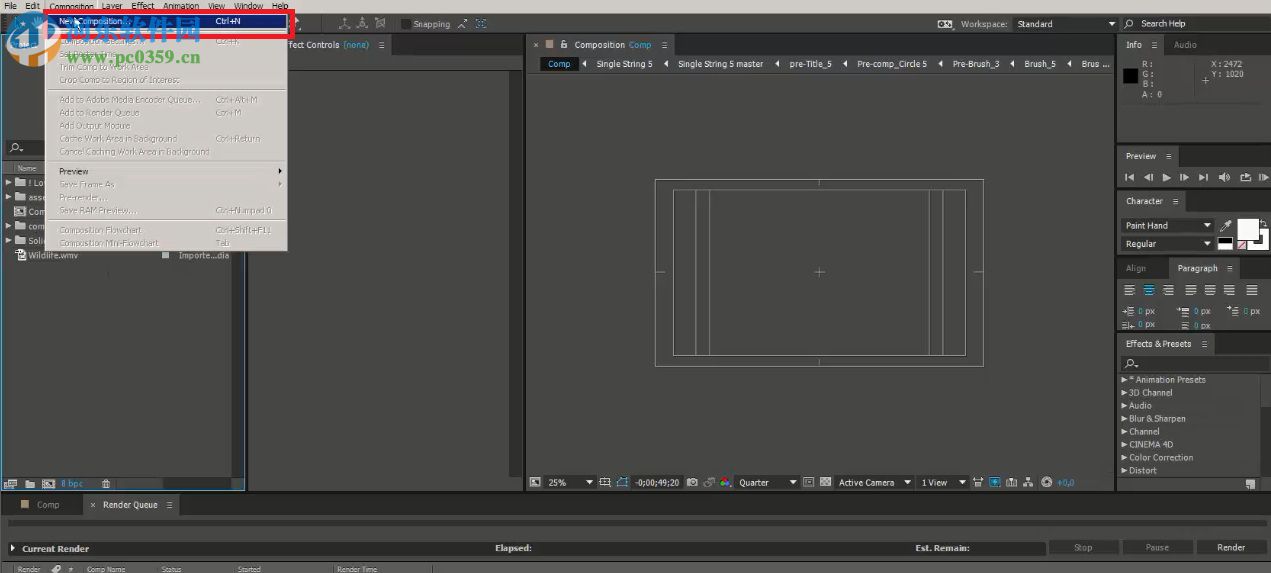Click the current time 0;00;49;20
1271x573 pixels.
point(657,483)
